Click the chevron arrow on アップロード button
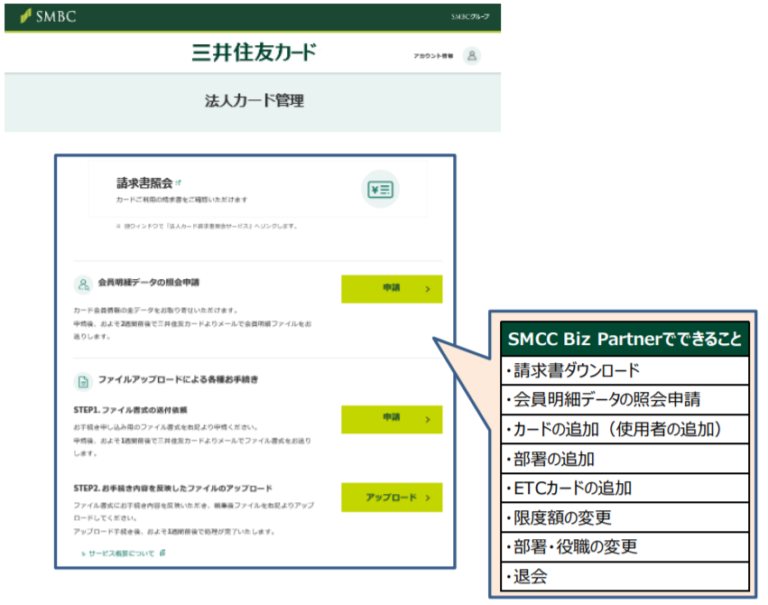This screenshot has height=605, width=768. pos(428,498)
